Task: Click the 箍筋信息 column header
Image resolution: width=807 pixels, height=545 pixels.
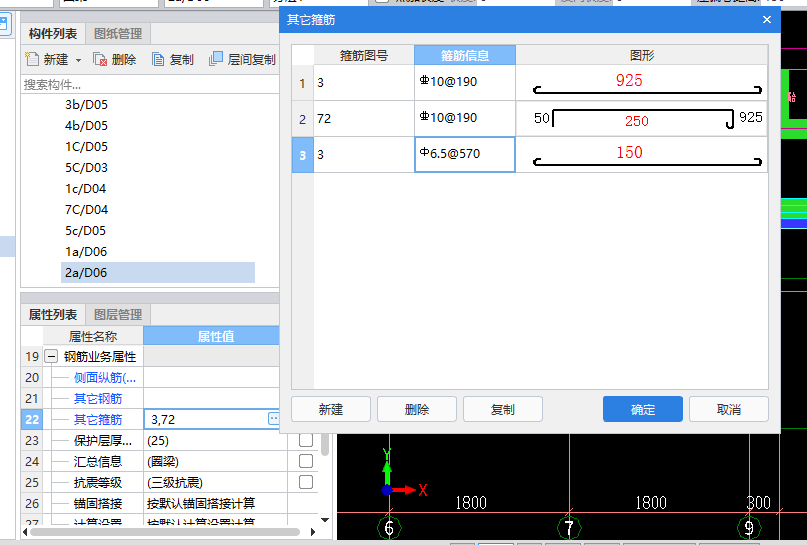Action: 465,55
